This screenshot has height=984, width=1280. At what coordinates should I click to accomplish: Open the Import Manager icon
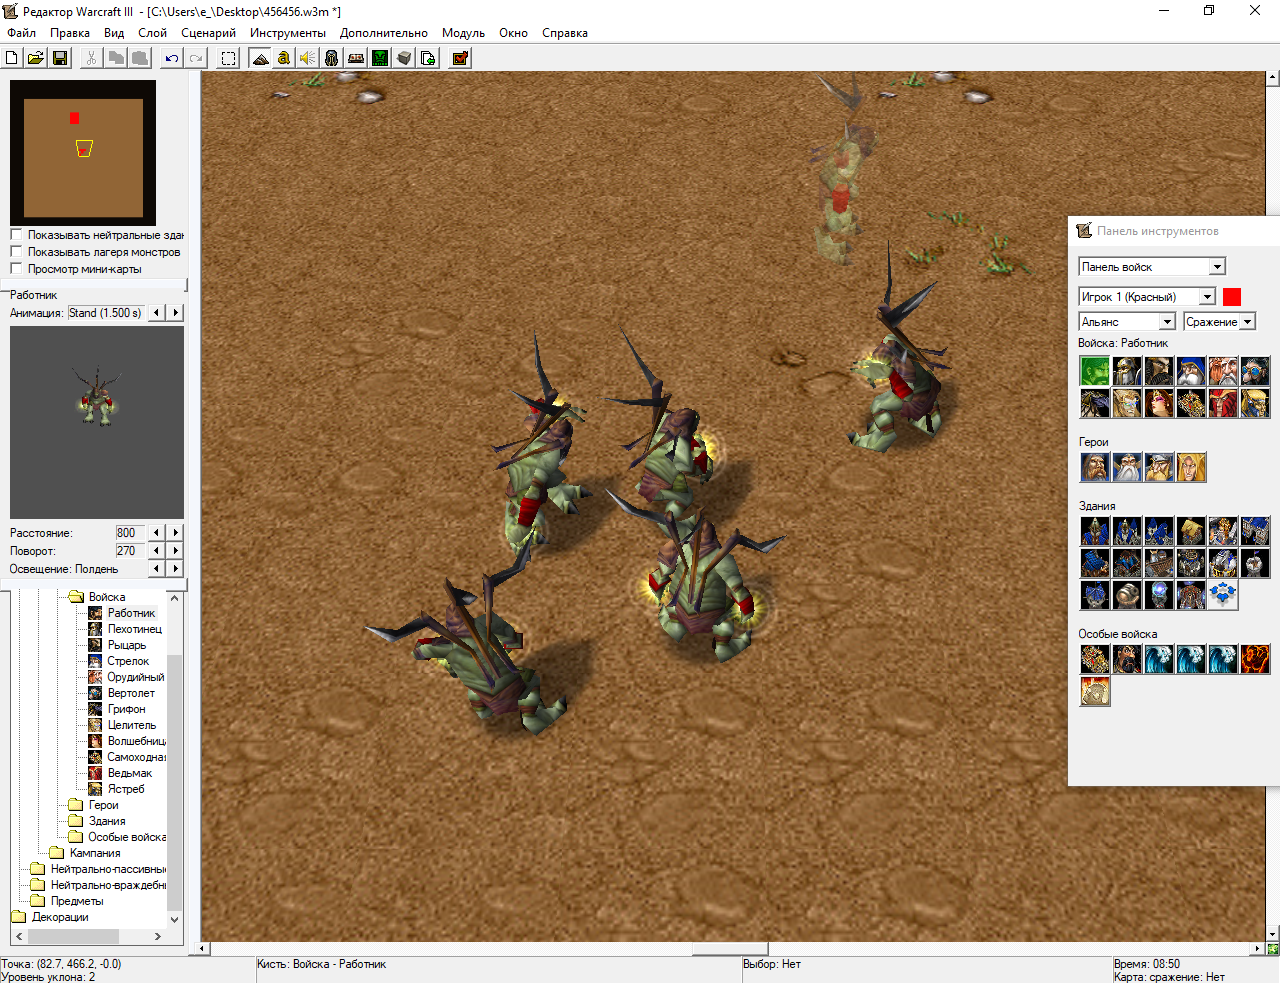428,58
